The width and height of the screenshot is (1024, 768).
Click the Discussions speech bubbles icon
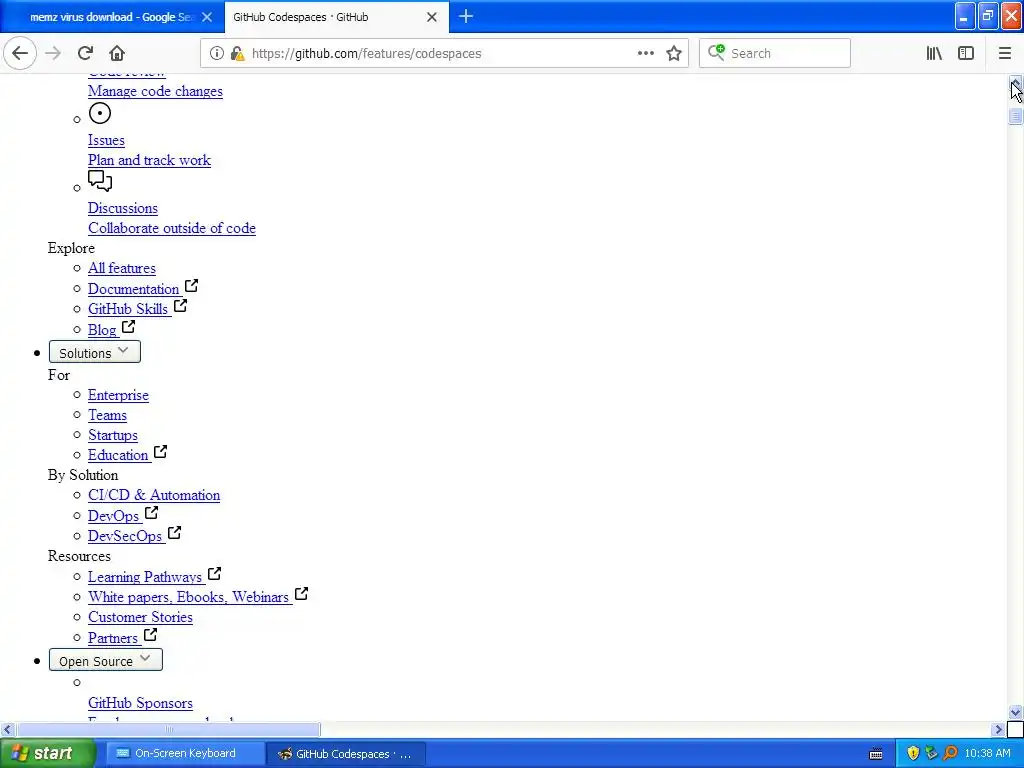pos(100,181)
